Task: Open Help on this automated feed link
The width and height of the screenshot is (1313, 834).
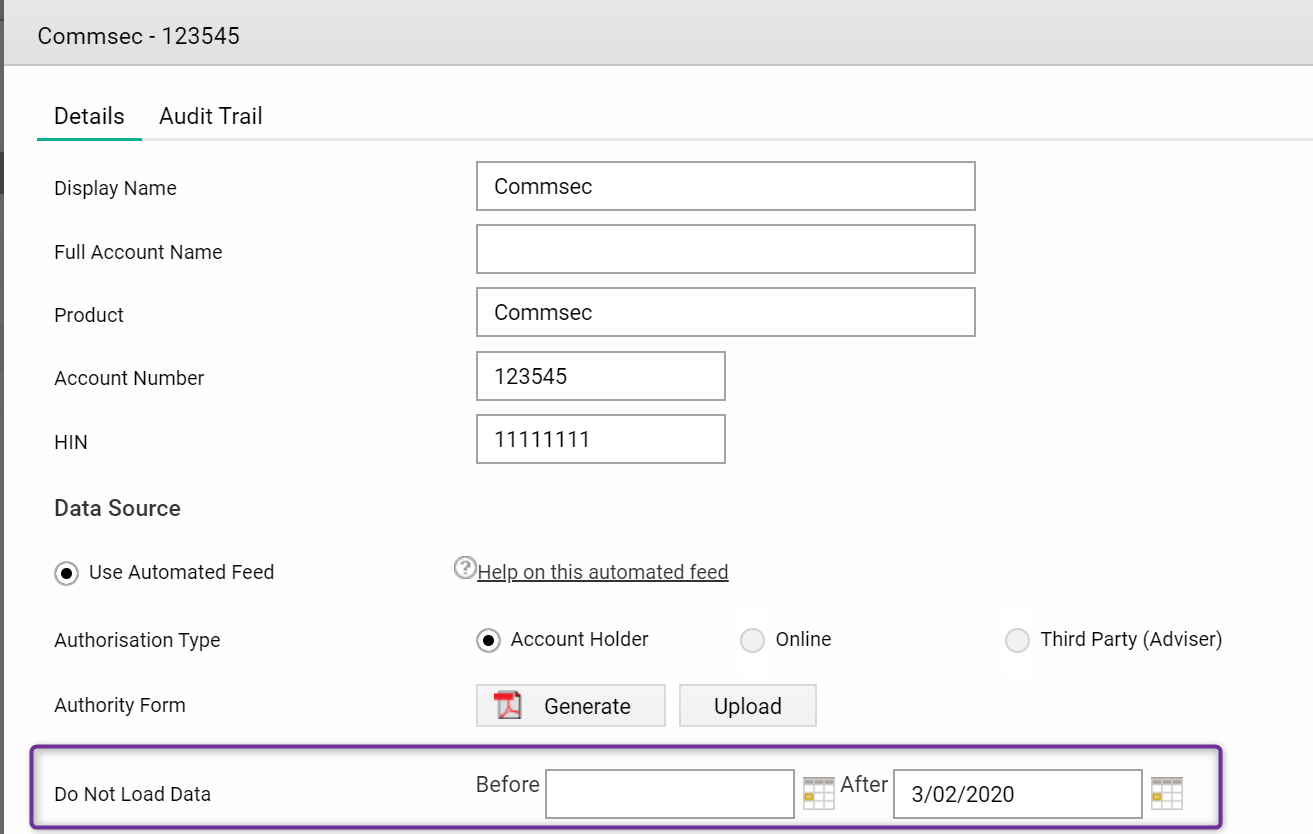Action: (x=603, y=572)
